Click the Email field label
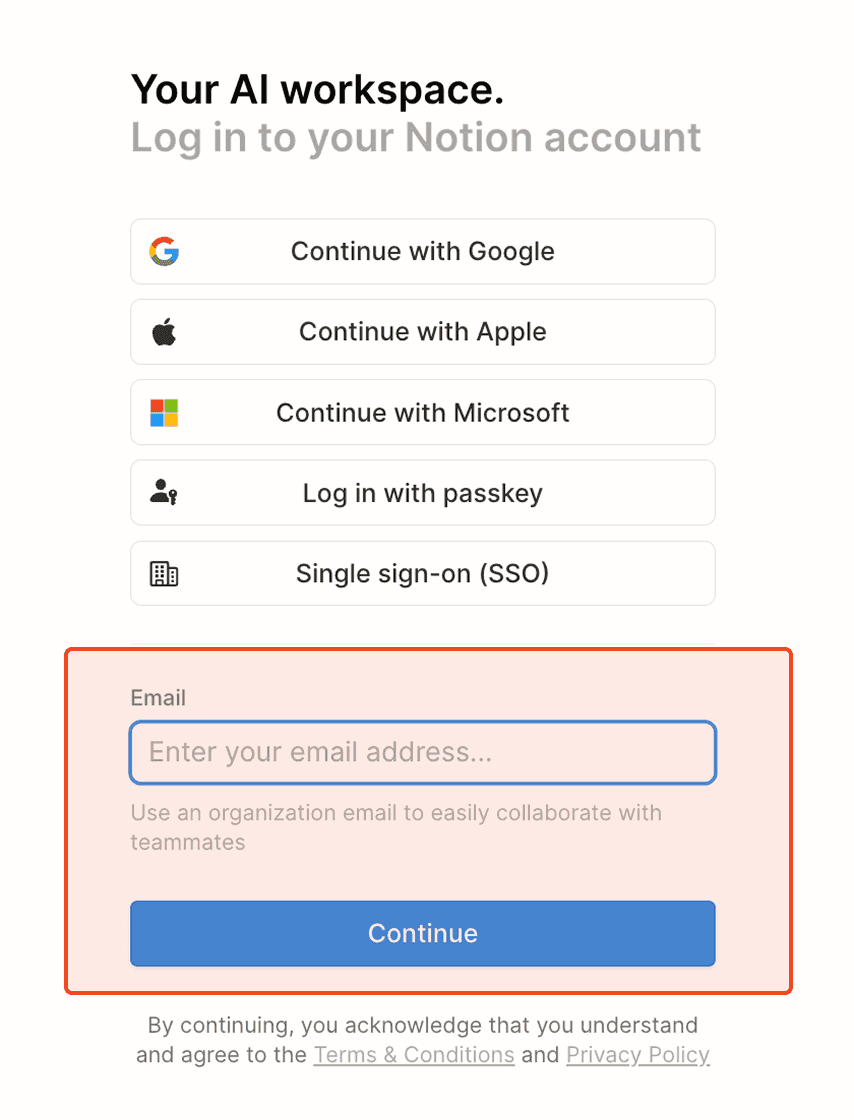Viewport: 854px width, 1120px height. [157, 697]
